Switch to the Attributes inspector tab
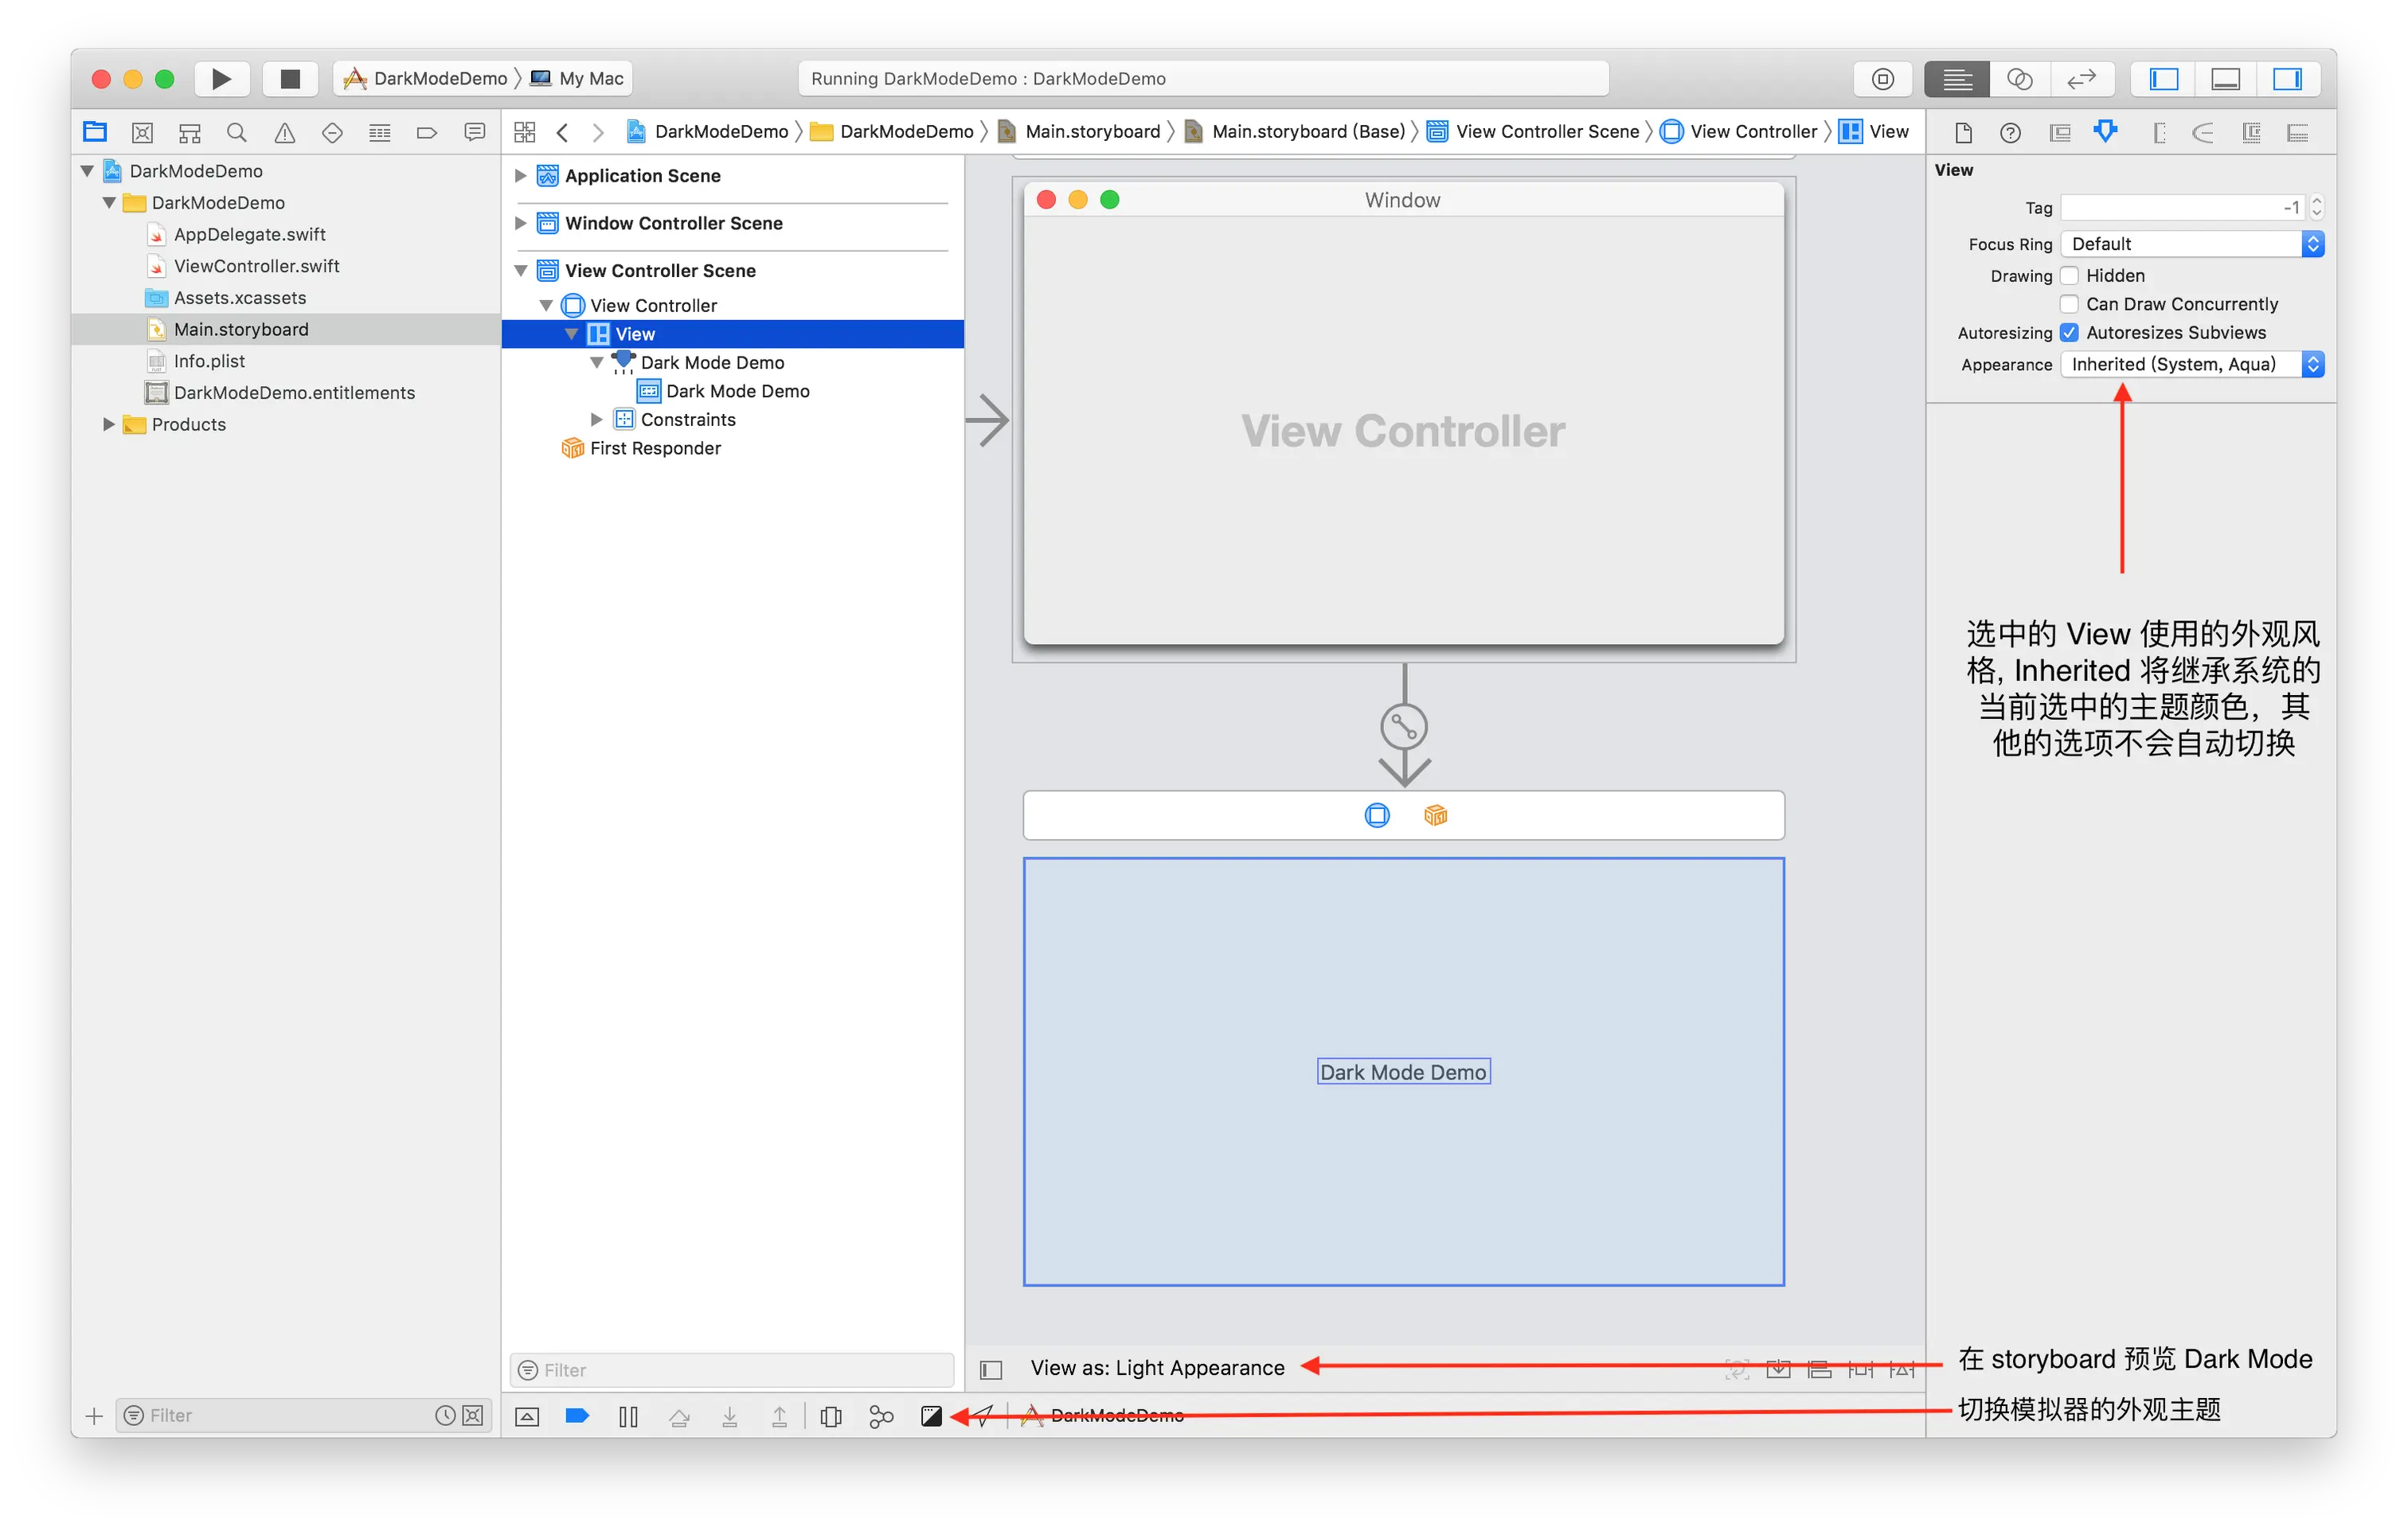Viewport: 2408px width, 1531px height. 2106,132
